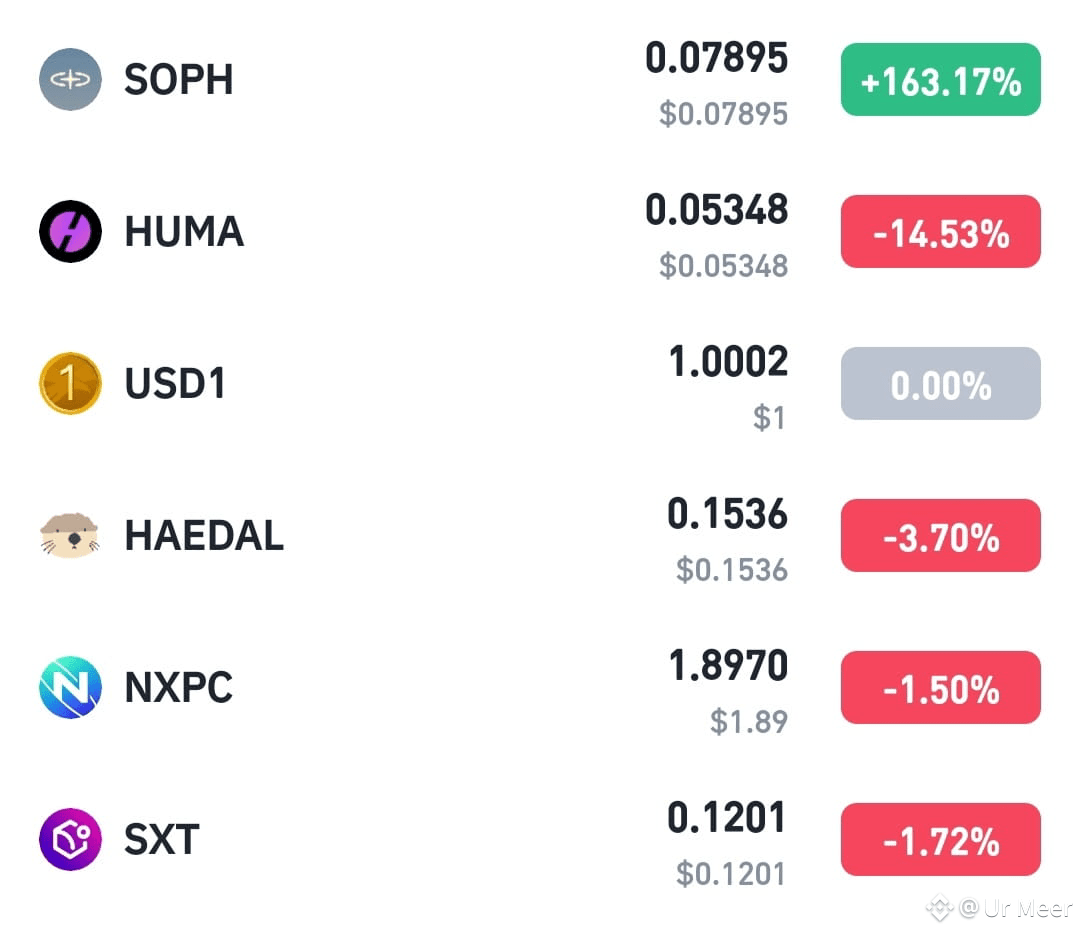Click the NXPC -1.50% change badge

click(940, 687)
